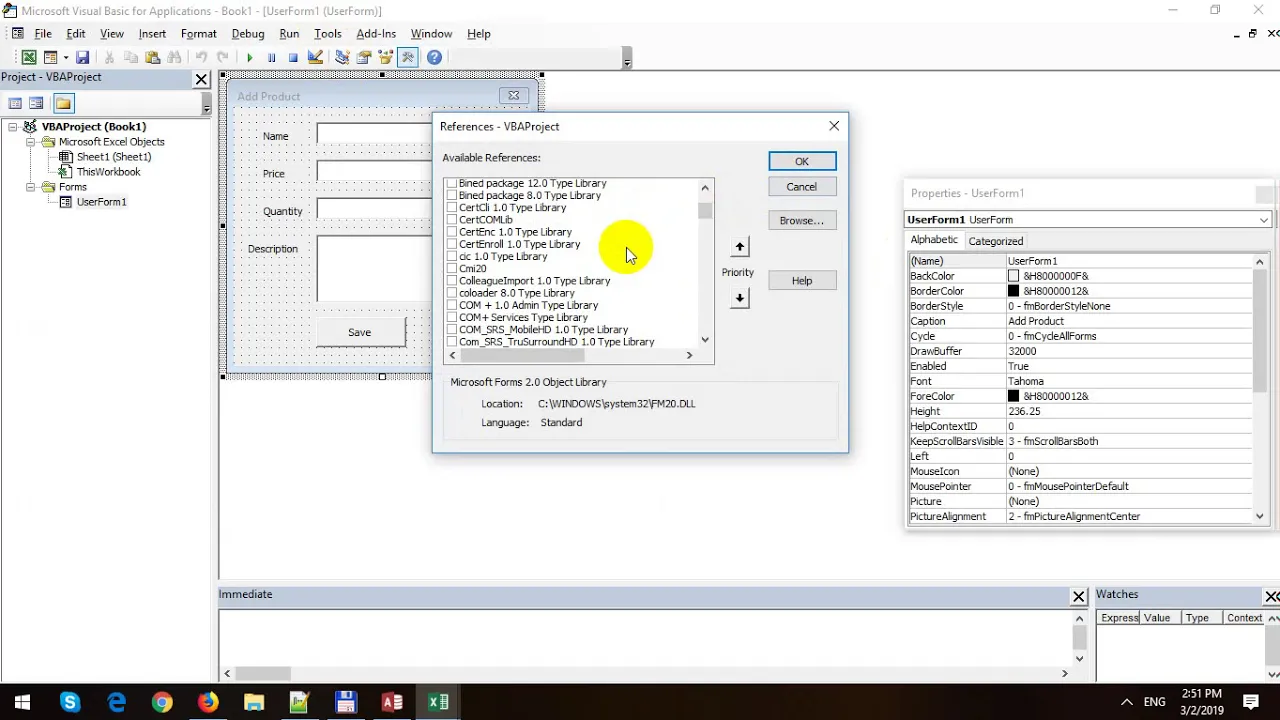Click the Name field on the UserForm

[374, 135]
